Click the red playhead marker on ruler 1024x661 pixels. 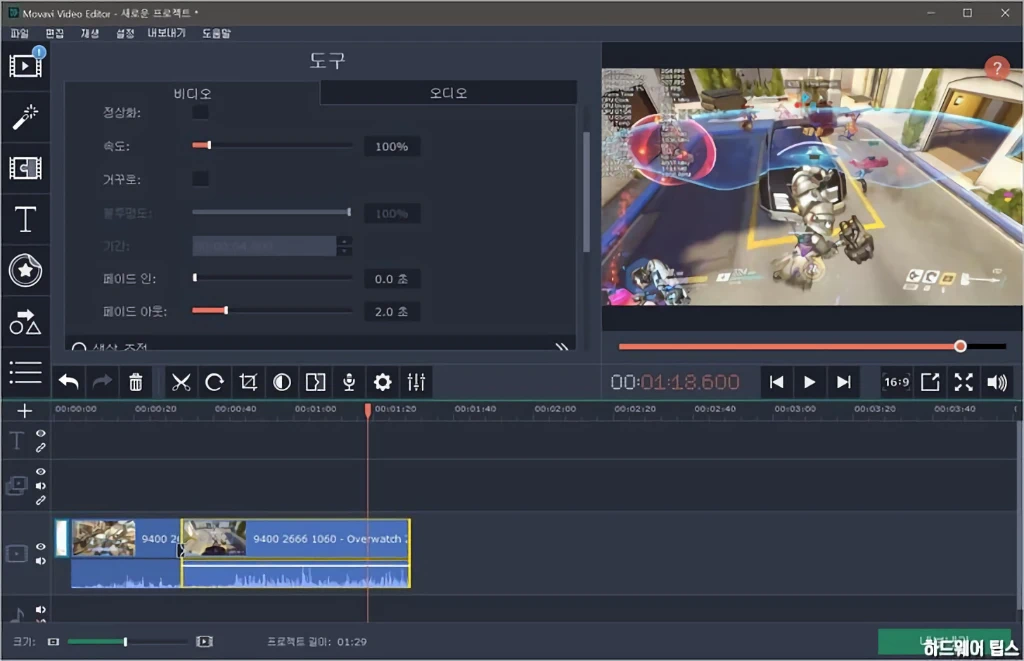click(x=368, y=410)
